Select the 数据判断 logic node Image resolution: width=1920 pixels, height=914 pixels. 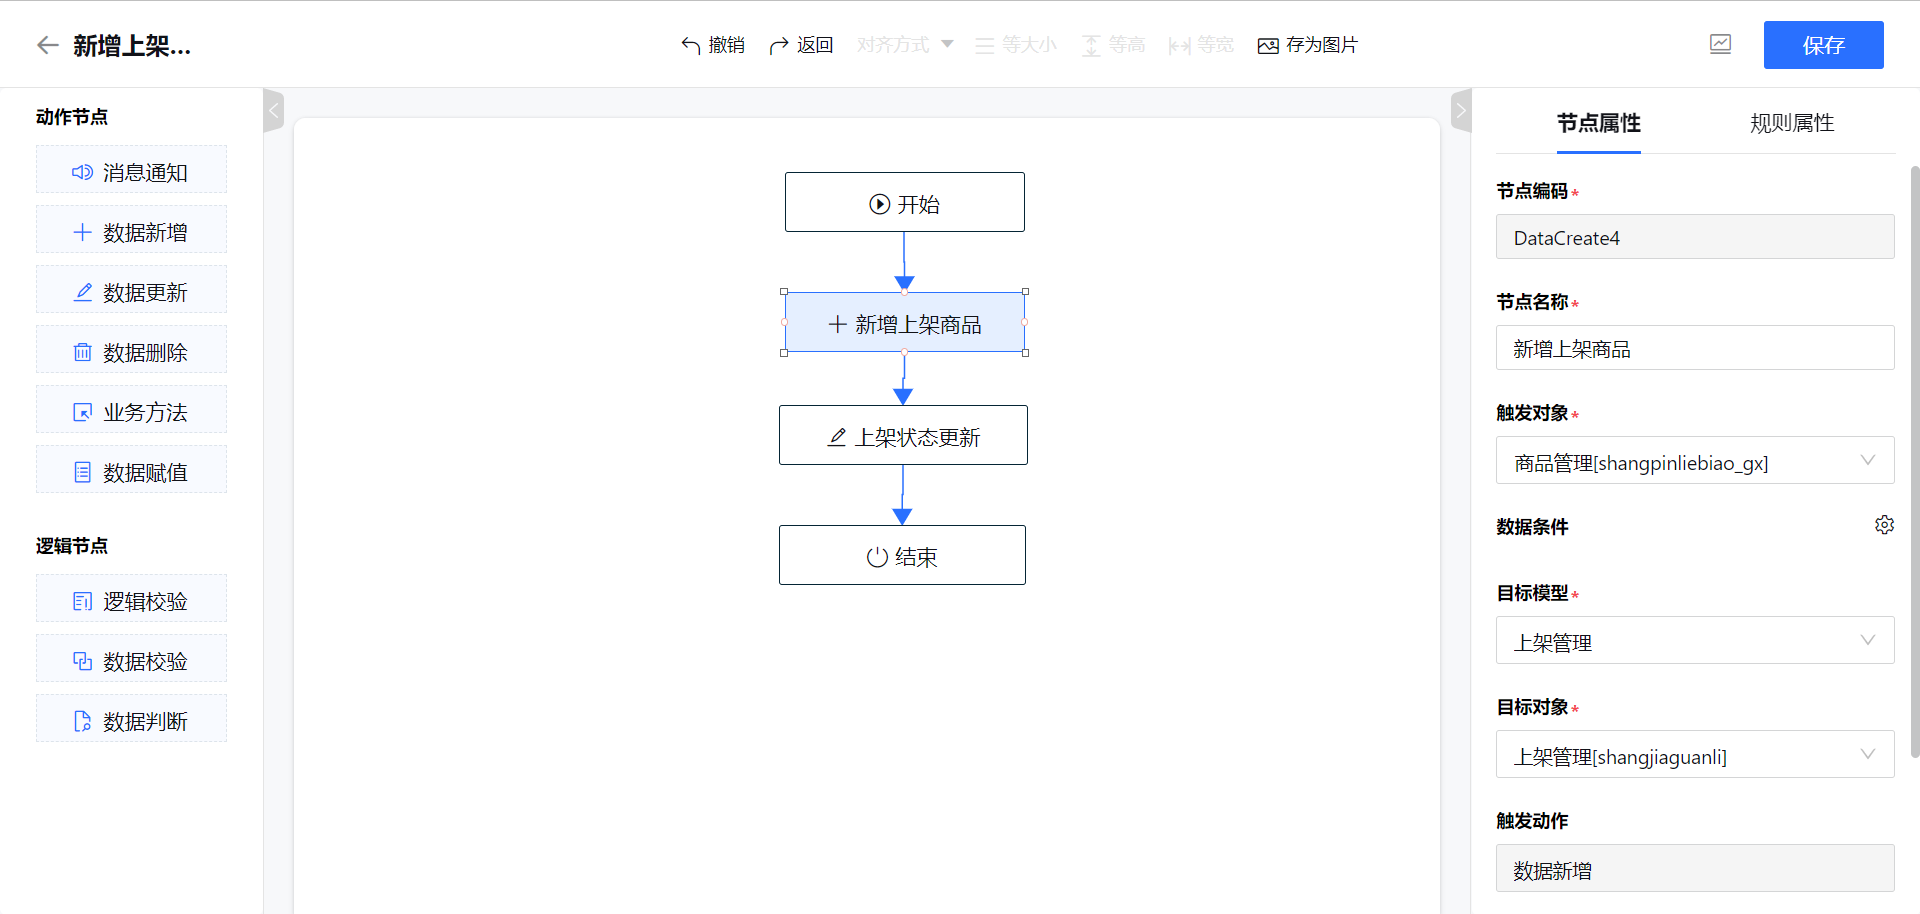point(131,718)
